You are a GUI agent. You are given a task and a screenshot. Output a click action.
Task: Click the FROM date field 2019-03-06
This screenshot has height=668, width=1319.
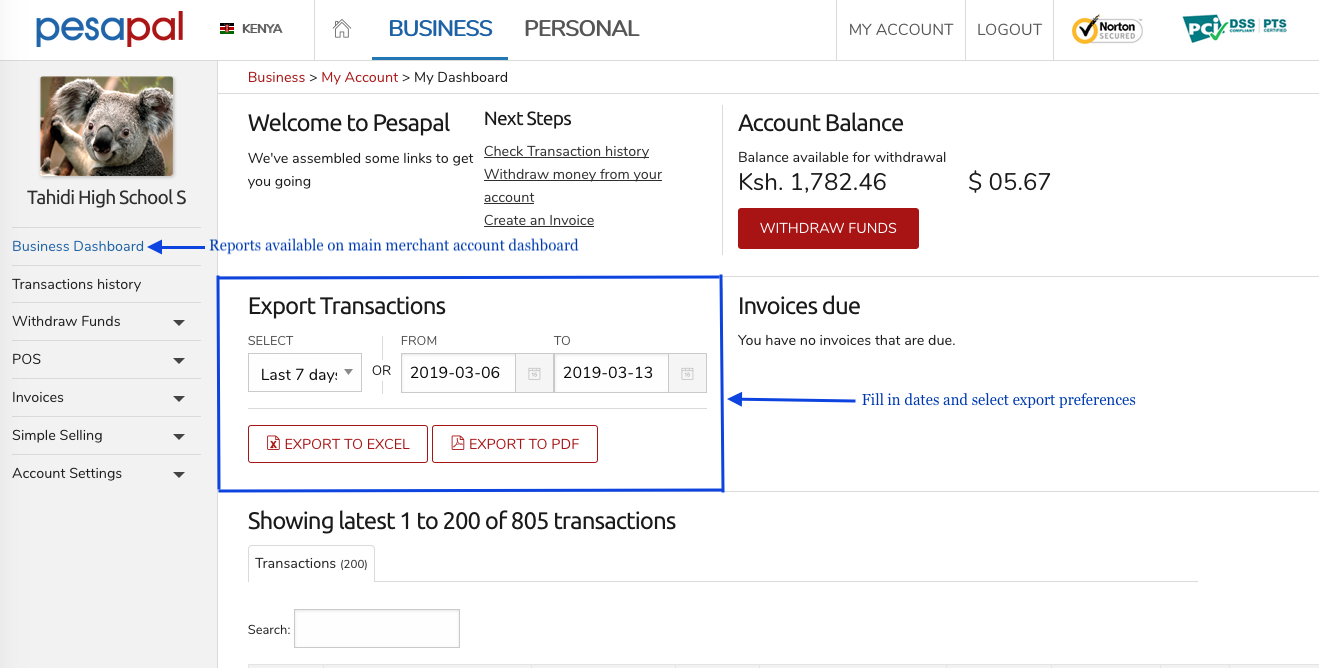(458, 373)
